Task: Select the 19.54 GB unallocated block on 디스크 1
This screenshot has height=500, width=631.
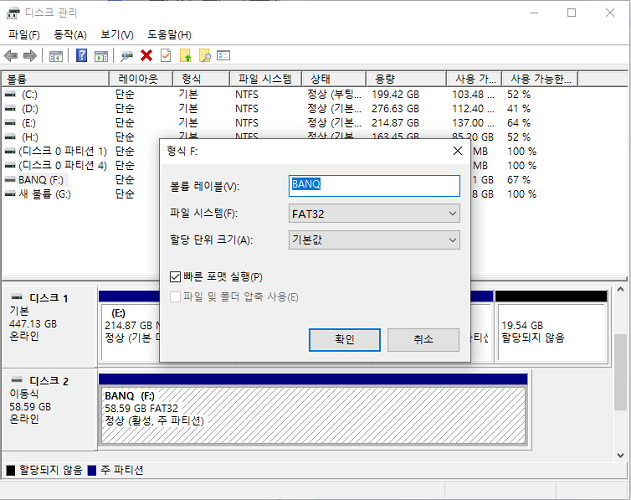Action: [x=551, y=332]
